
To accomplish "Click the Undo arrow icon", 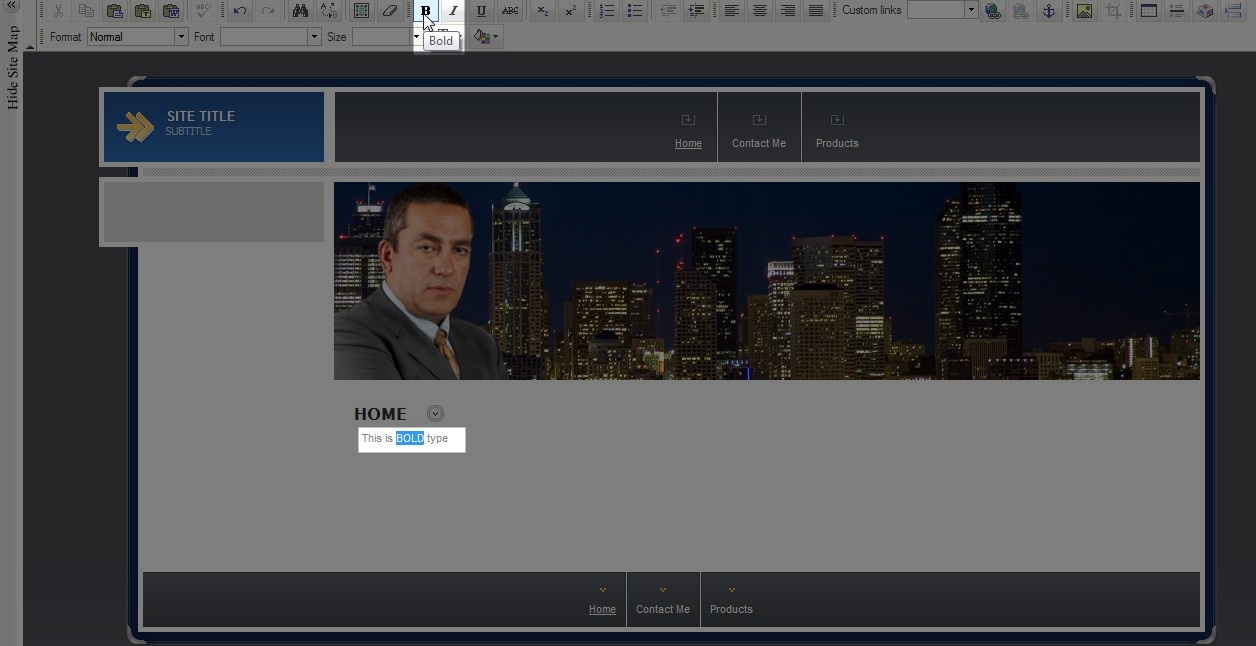I will (x=240, y=11).
